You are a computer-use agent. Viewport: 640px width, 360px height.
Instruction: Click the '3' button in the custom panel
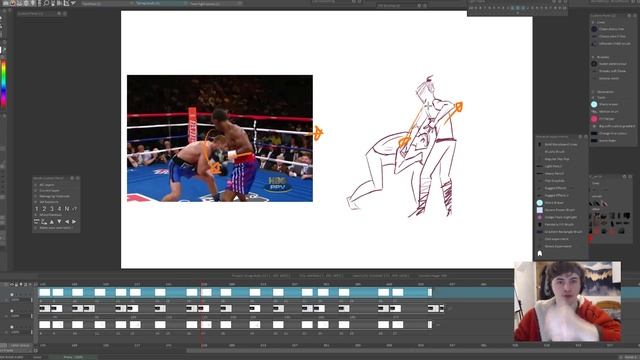click(52, 209)
